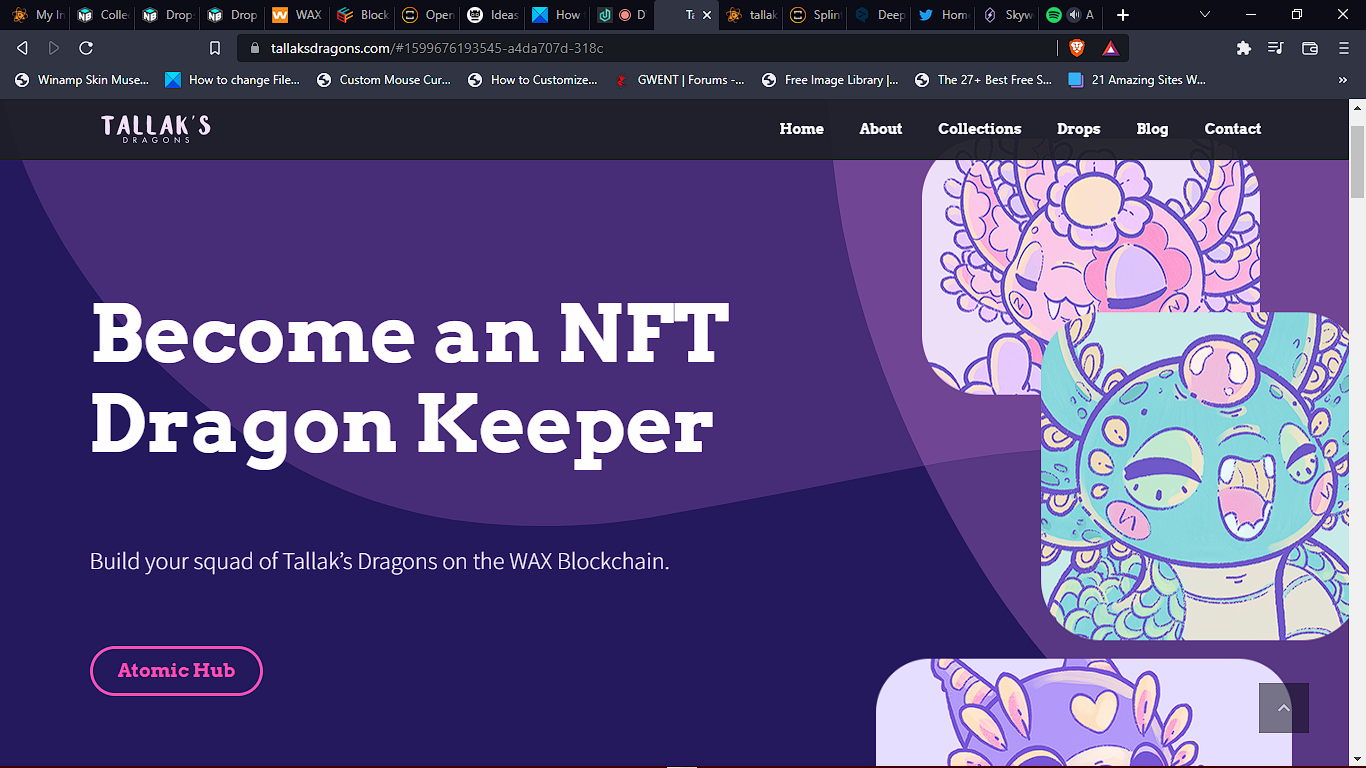Image resolution: width=1366 pixels, height=768 pixels.
Task: Switch to the Twitter 'Hom' tab
Action: [944, 15]
